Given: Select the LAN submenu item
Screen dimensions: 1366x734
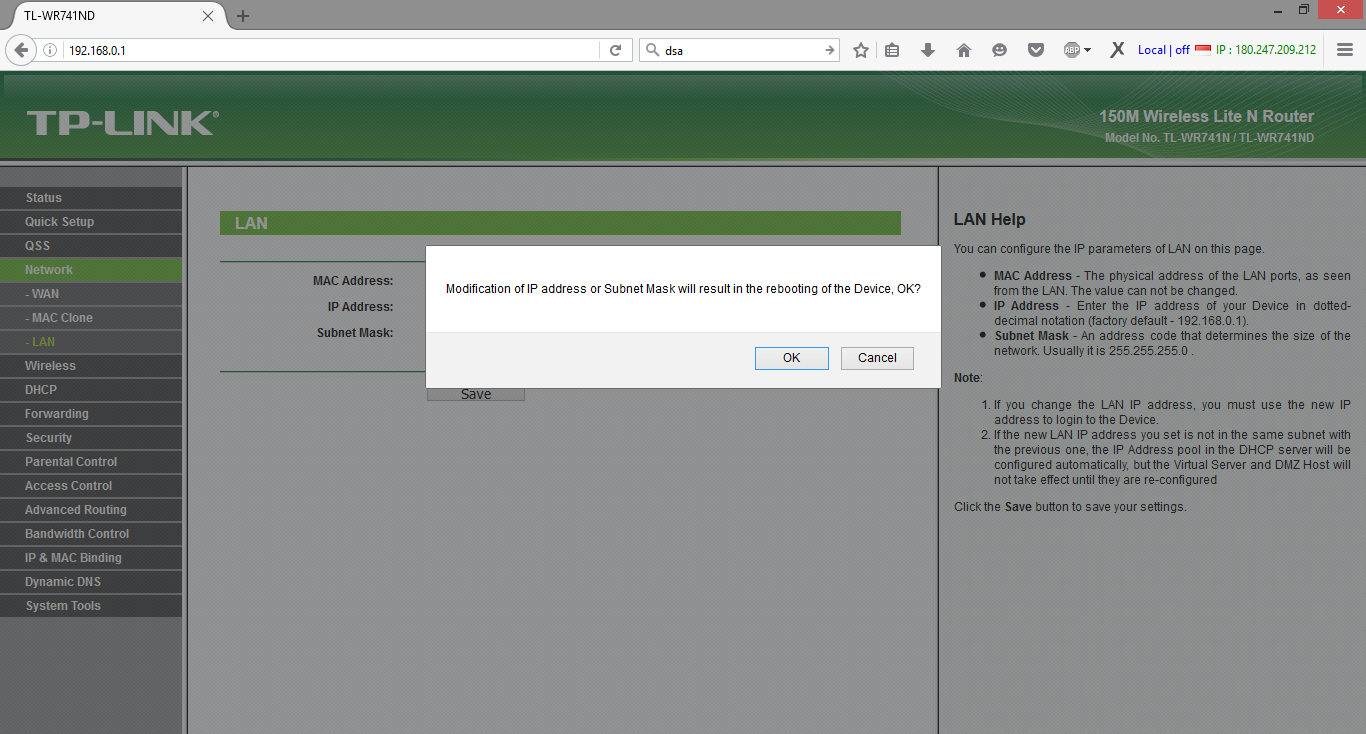Looking at the screenshot, I should [91, 342].
